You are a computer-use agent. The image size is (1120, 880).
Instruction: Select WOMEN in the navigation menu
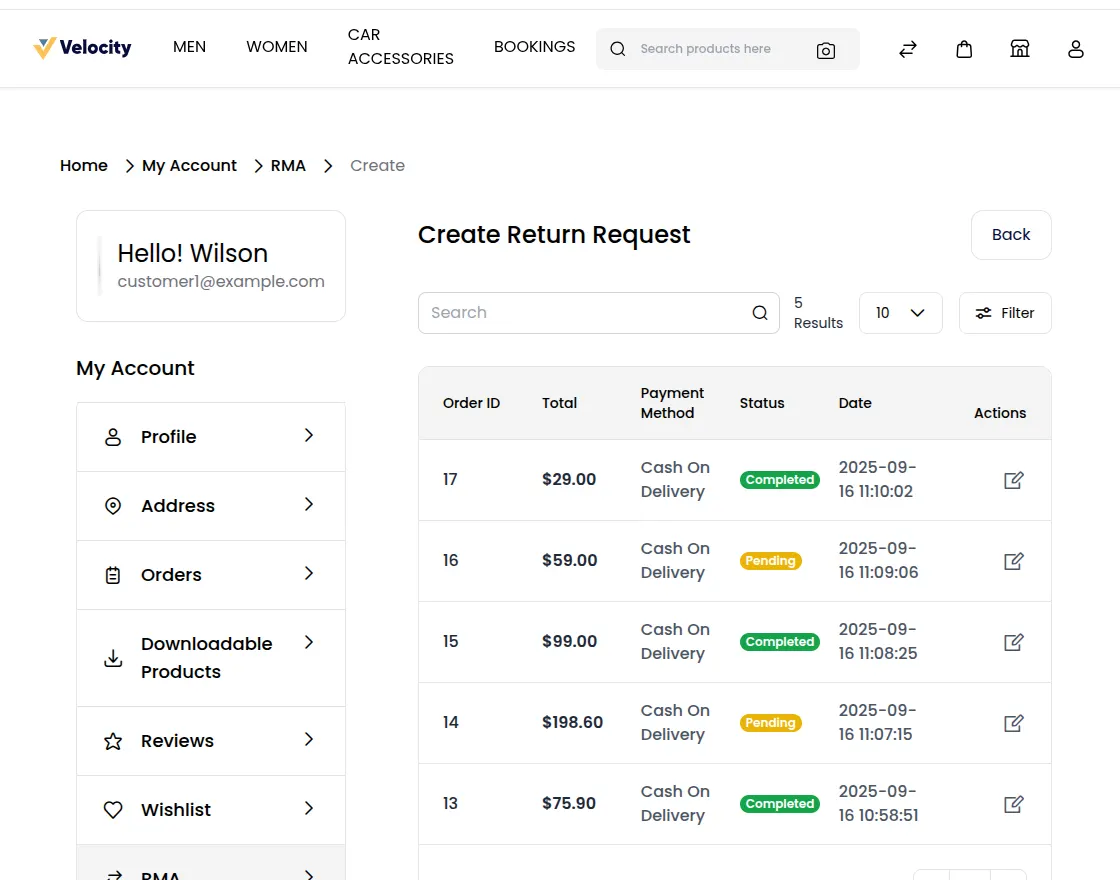[277, 46]
